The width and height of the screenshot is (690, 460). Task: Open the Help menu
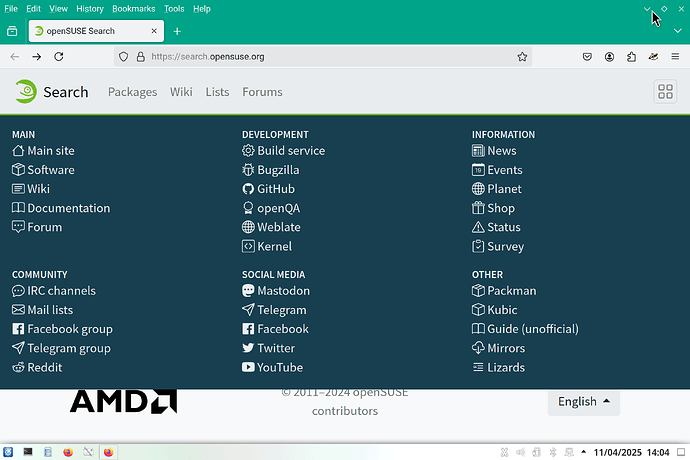point(202,9)
